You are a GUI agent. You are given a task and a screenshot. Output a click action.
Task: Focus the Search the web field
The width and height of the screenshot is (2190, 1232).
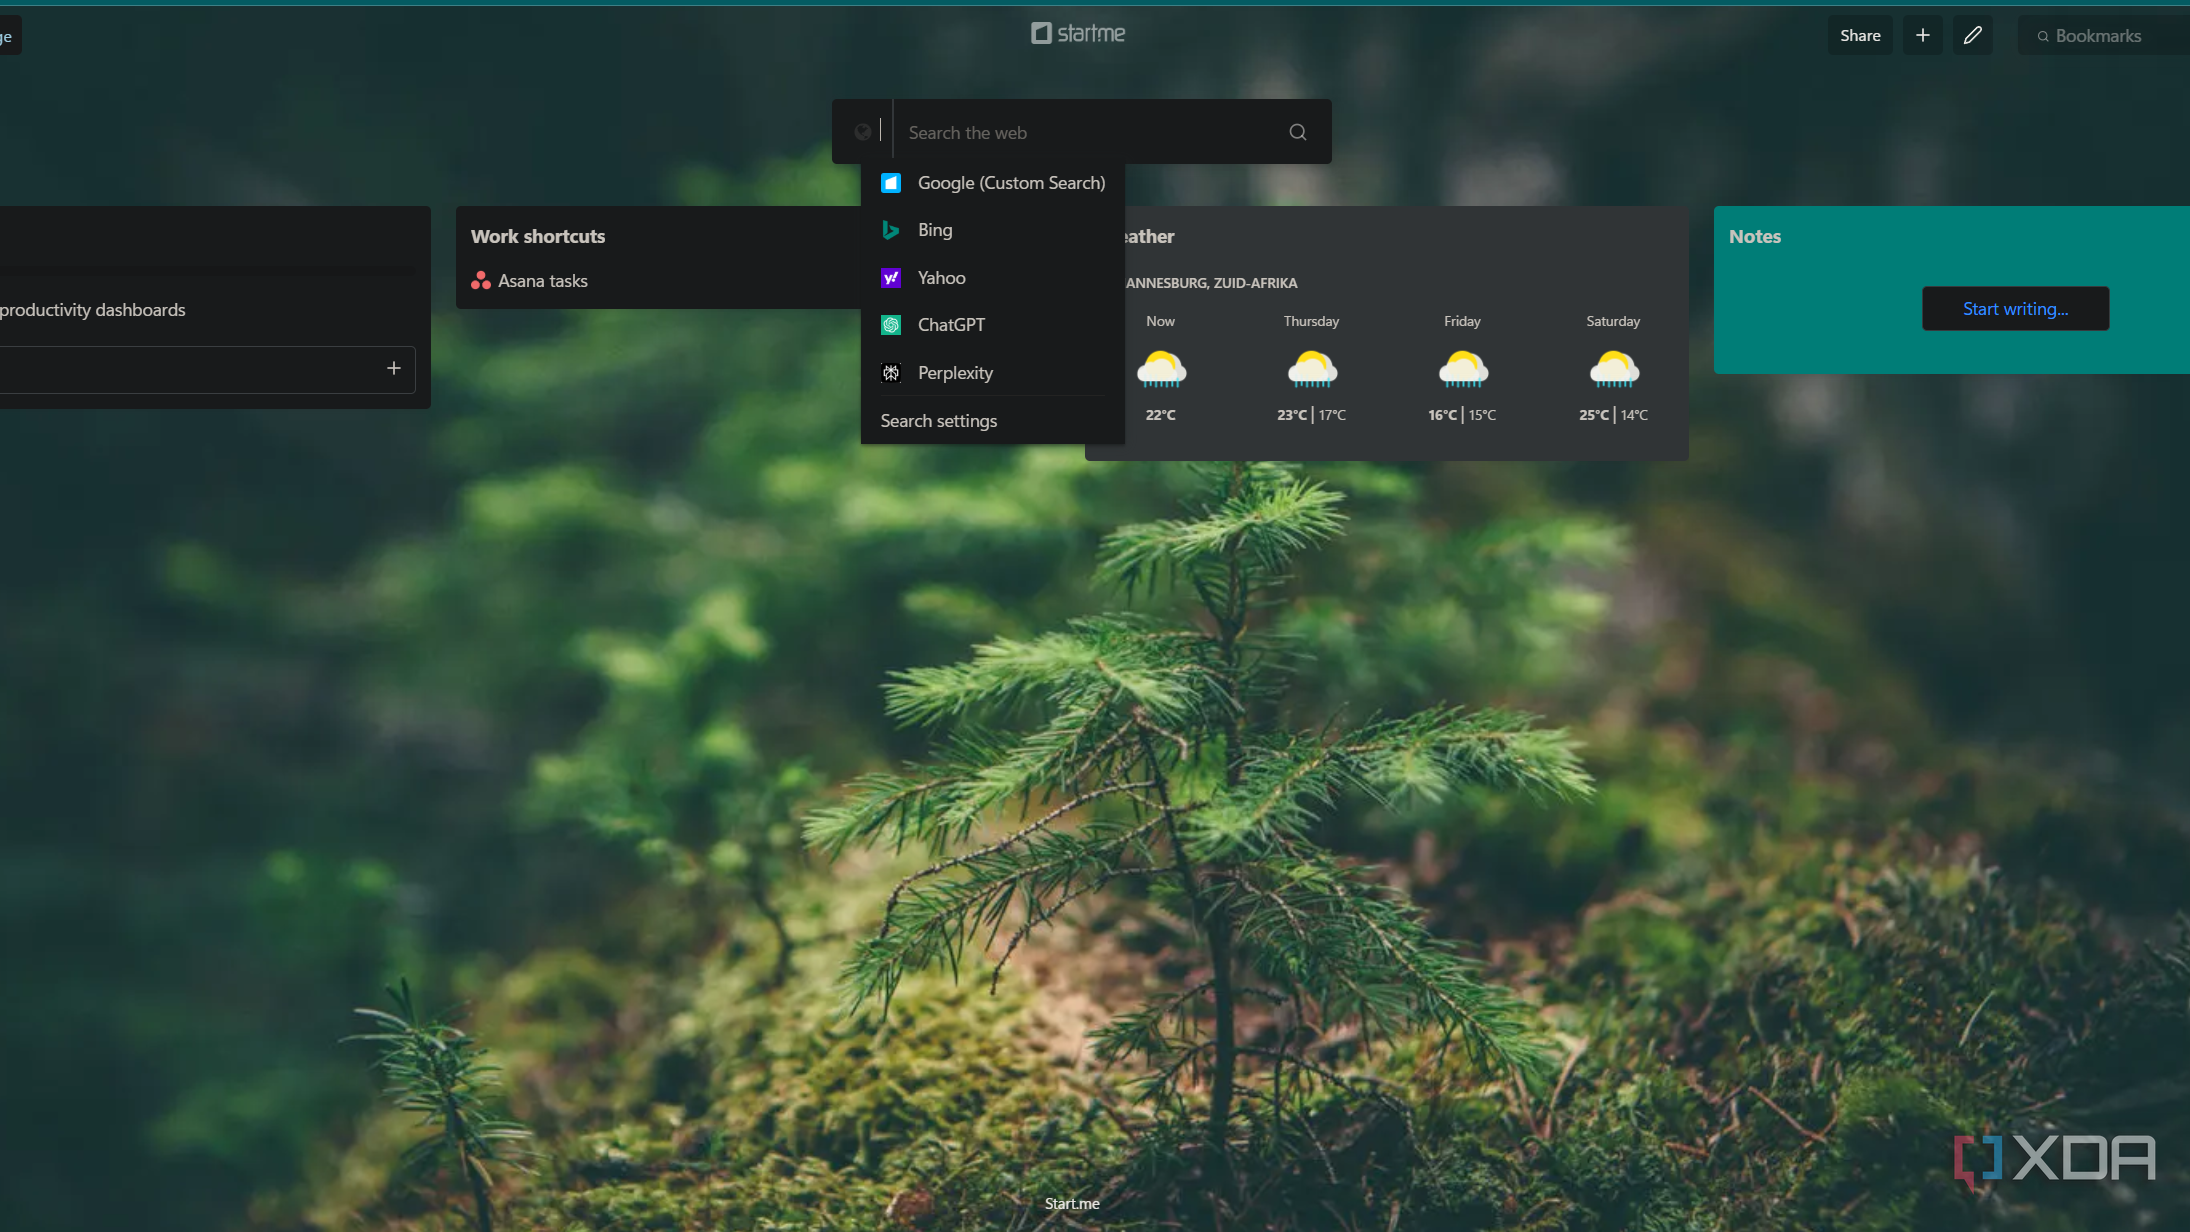click(x=1090, y=132)
